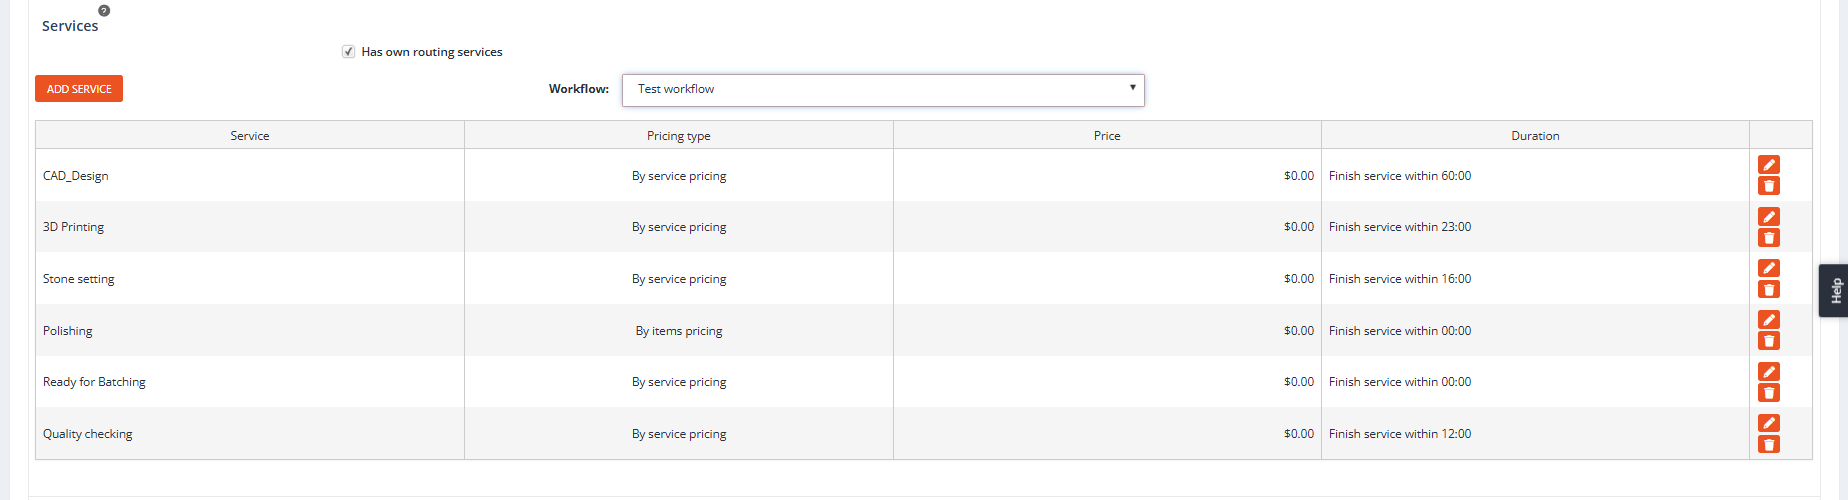
Task: Edit the Stone setting service
Action: click(1768, 268)
